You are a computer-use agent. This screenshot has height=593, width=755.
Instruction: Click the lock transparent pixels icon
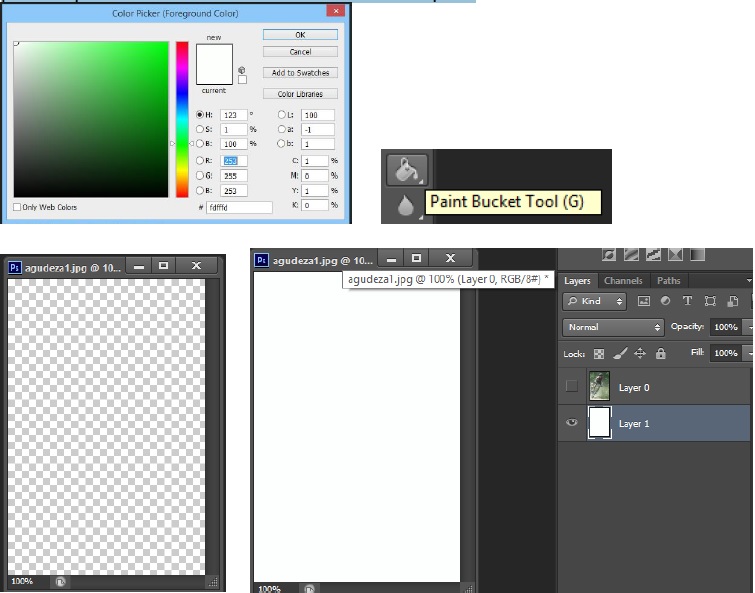tap(599, 354)
